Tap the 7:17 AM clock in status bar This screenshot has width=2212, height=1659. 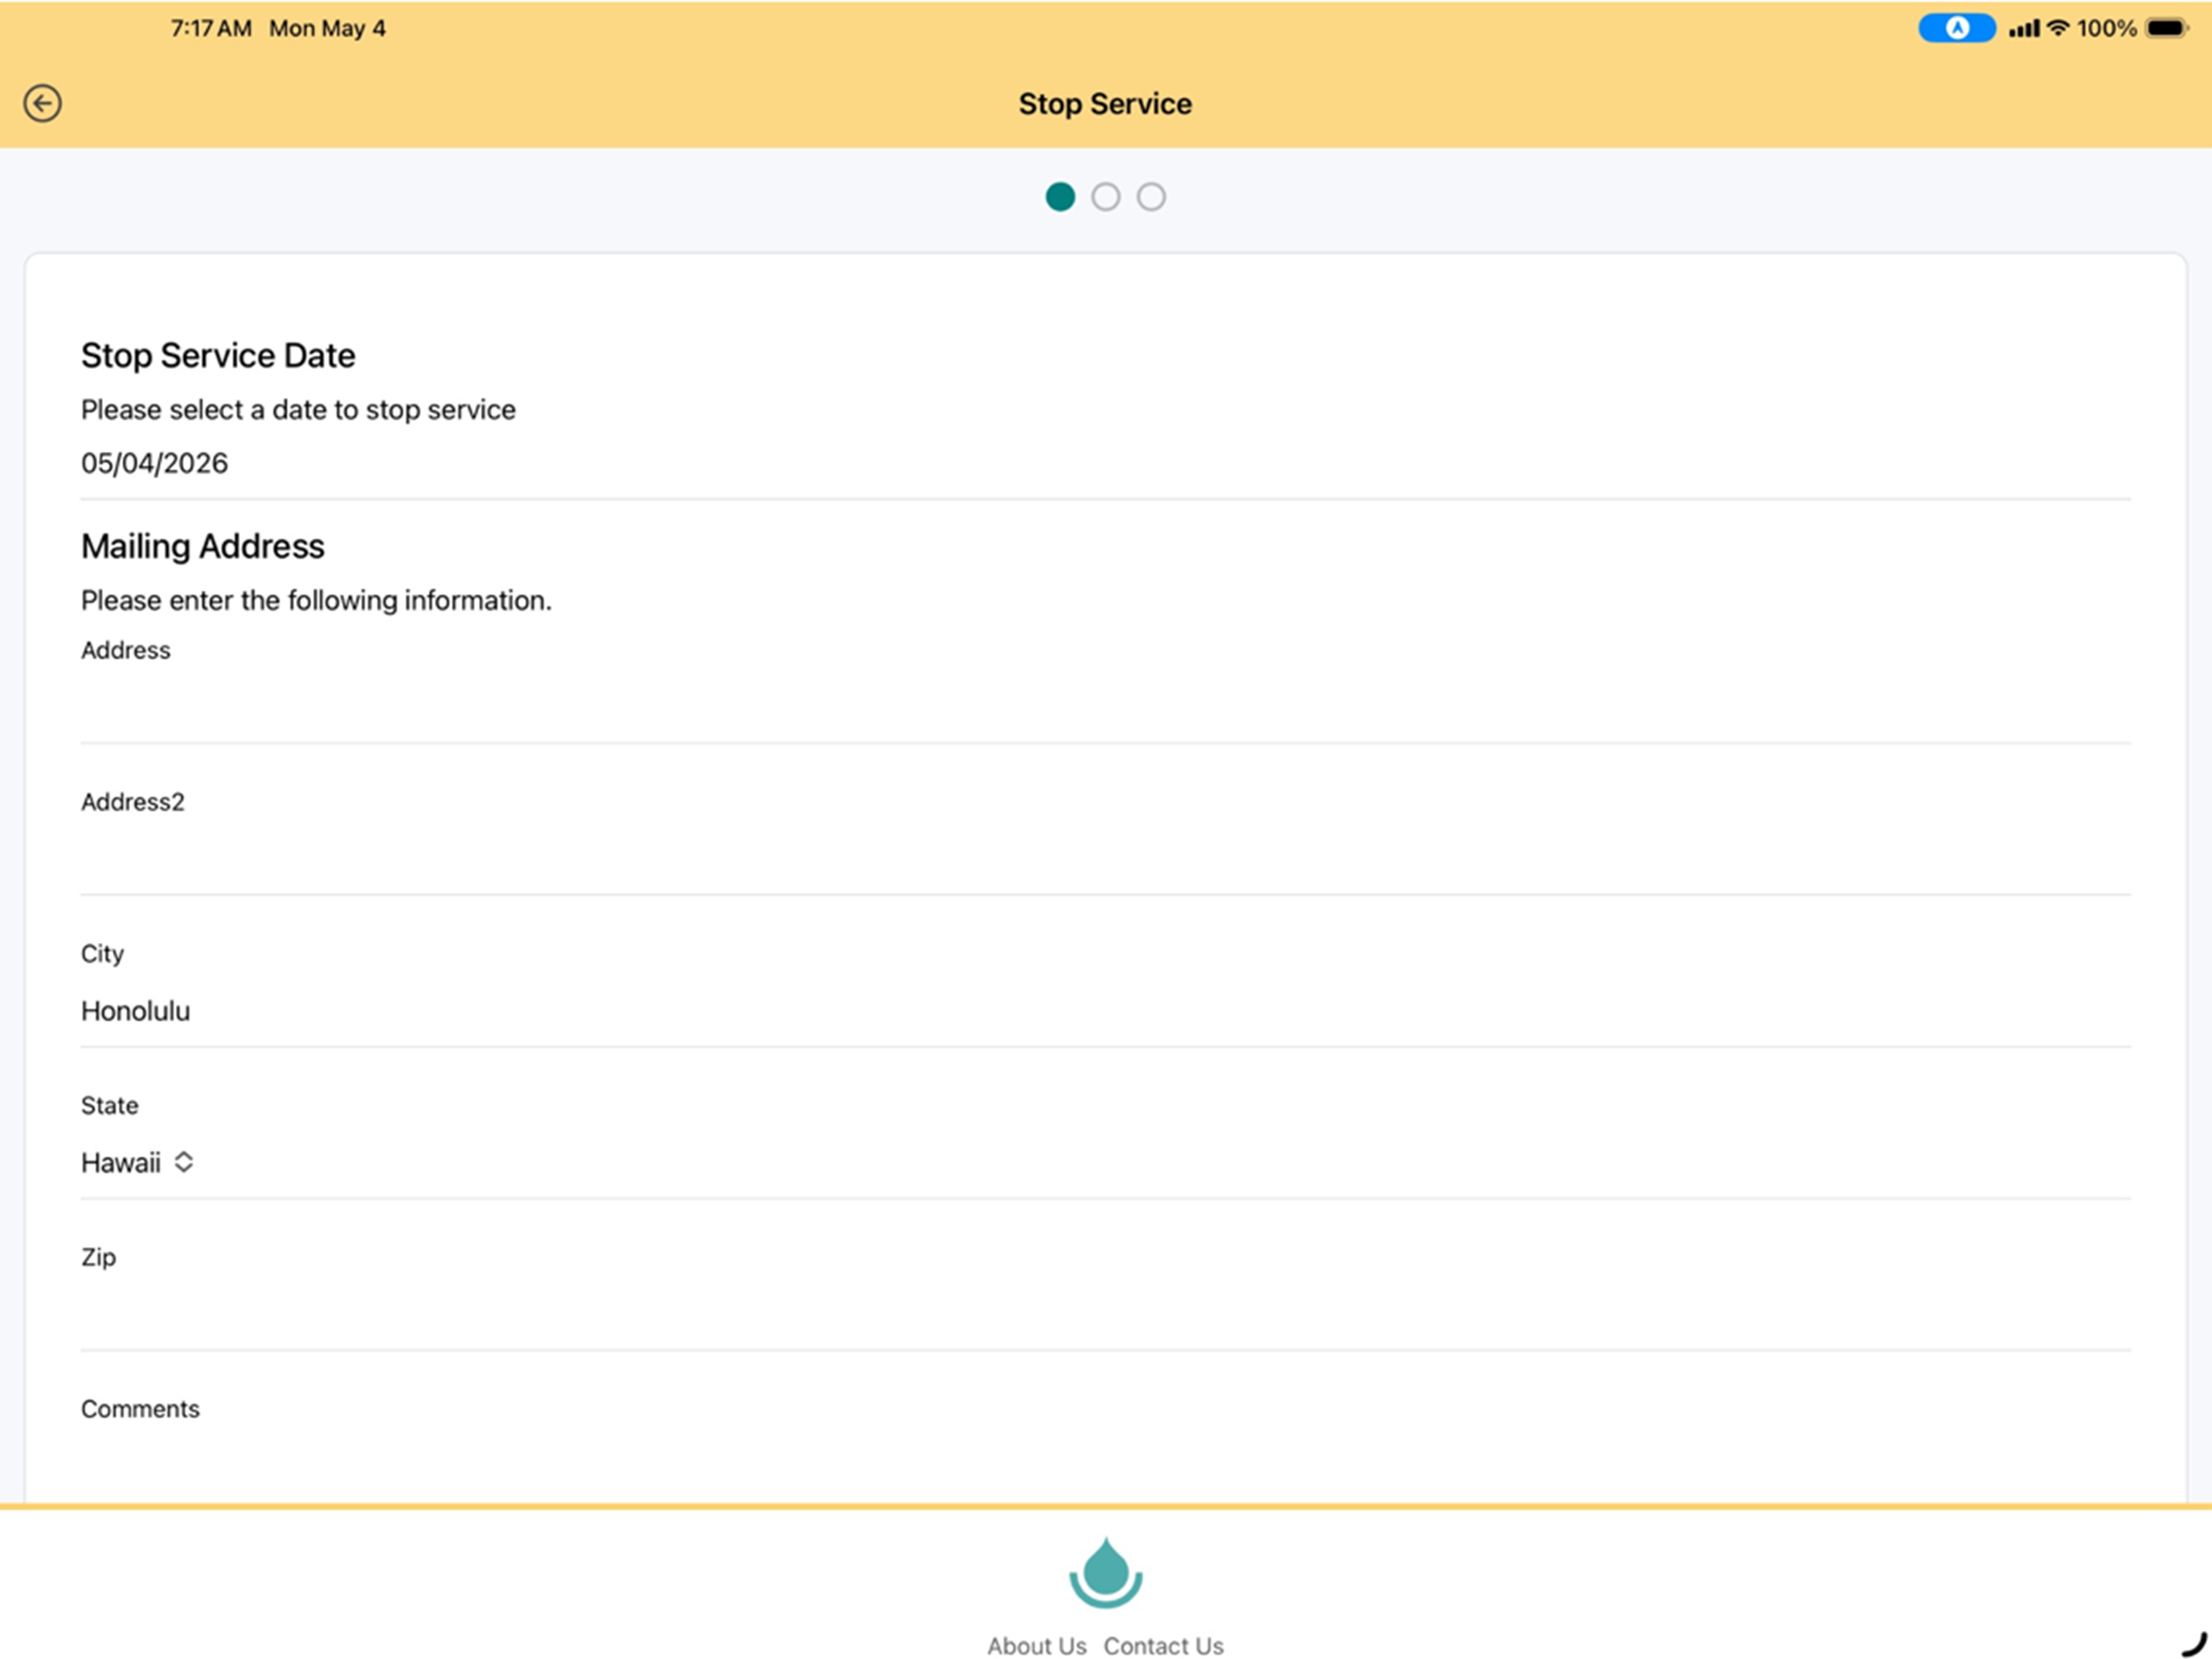pos(211,28)
